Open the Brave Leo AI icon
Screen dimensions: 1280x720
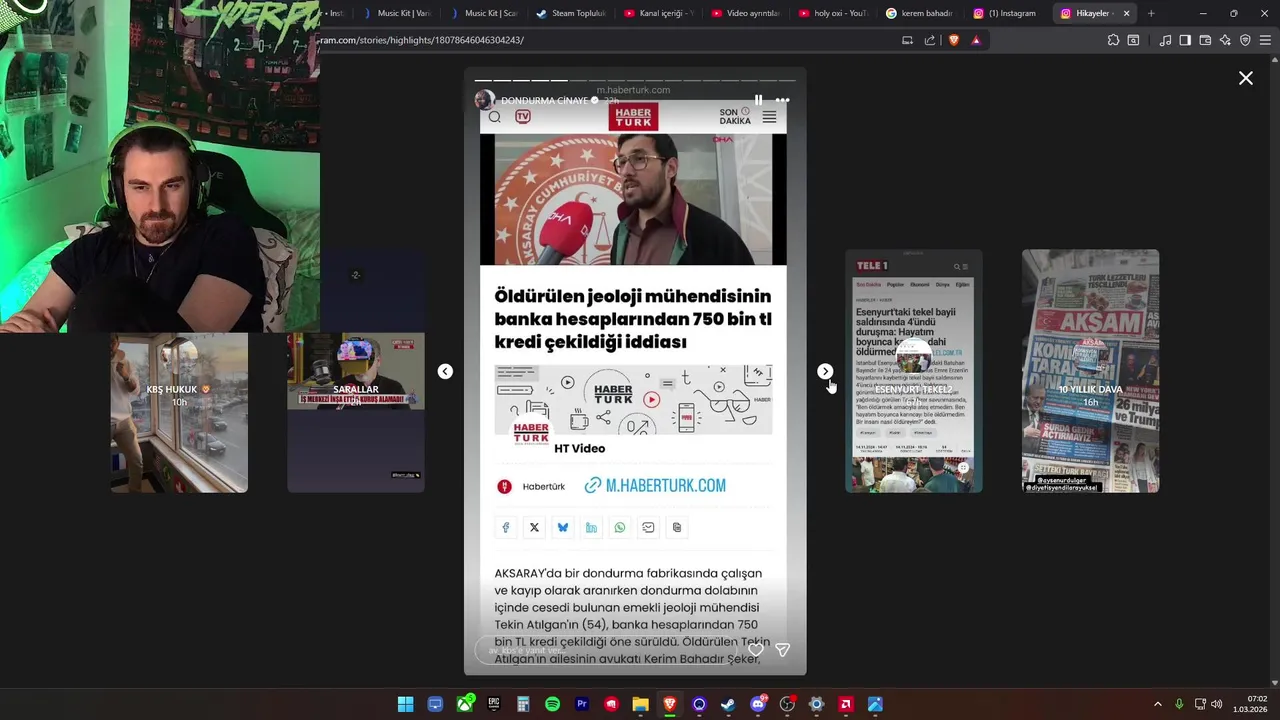(1225, 40)
